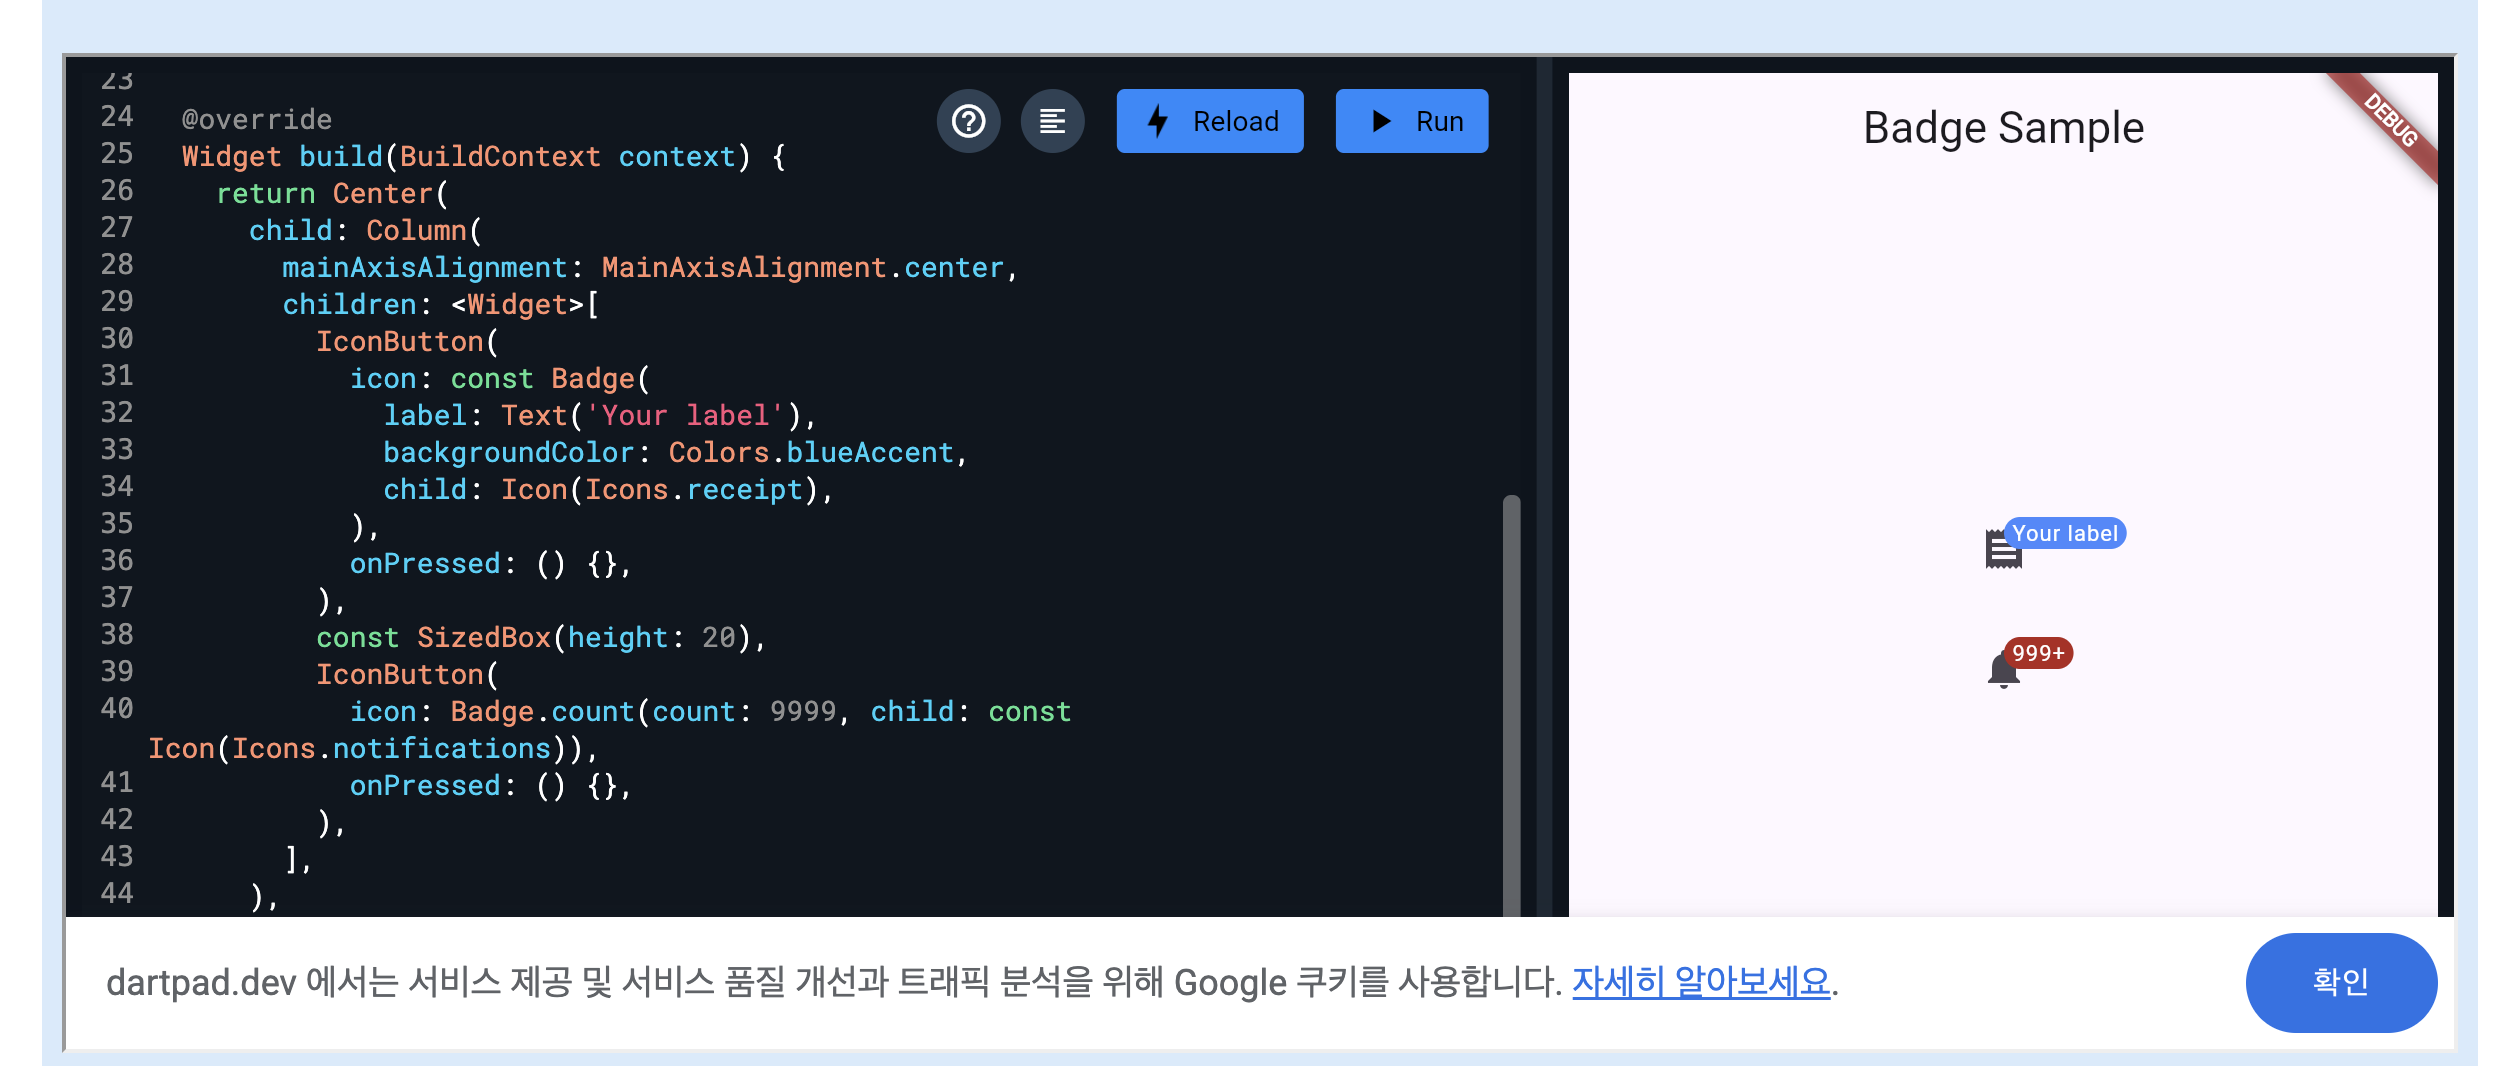Click the '@override' annotation on line 24
The image size is (2514, 1066).
pos(257,120)
